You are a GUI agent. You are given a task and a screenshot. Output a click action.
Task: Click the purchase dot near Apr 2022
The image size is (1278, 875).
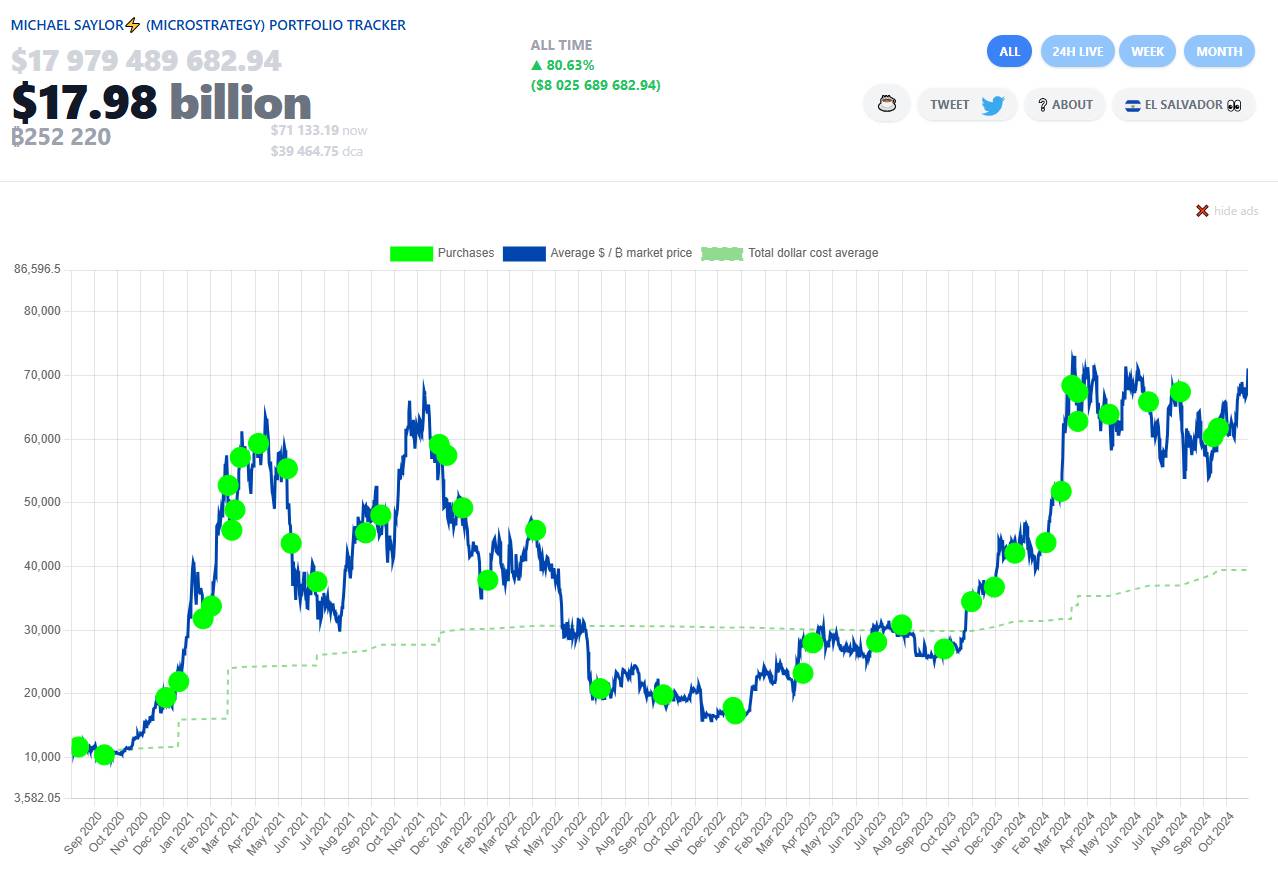tap(535, 530)
